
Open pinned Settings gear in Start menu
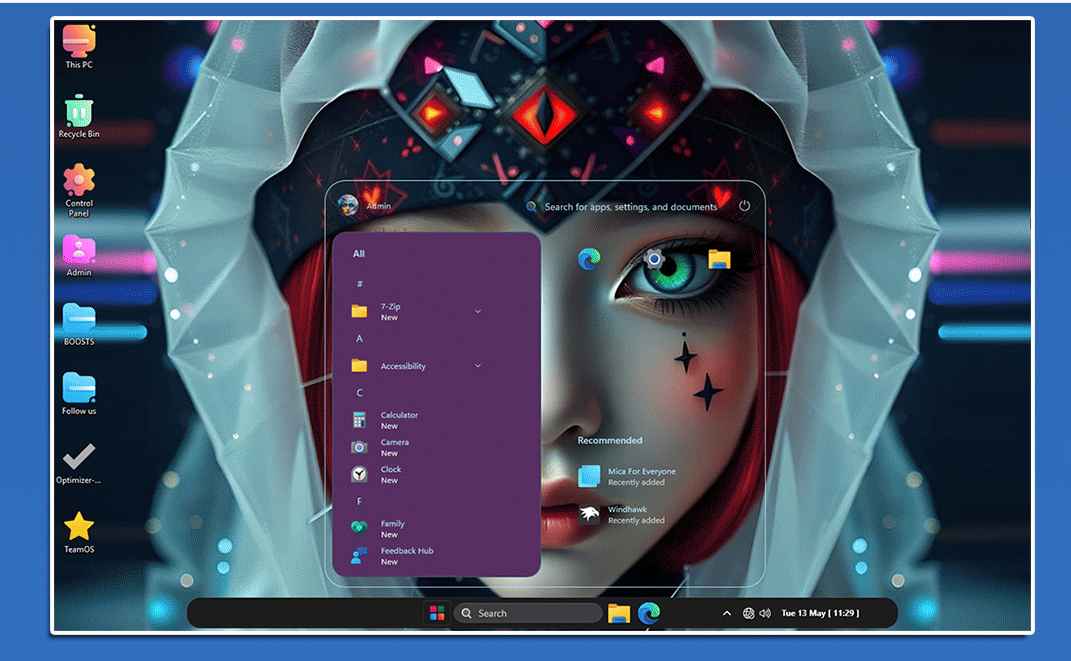pyautogui.click(x=654, y=260)
